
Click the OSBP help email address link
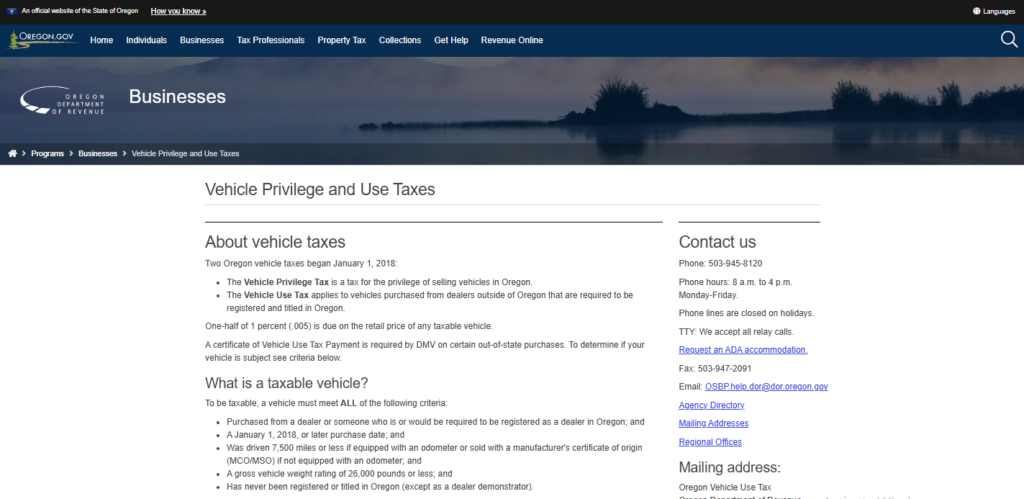[x=764, y=386]
